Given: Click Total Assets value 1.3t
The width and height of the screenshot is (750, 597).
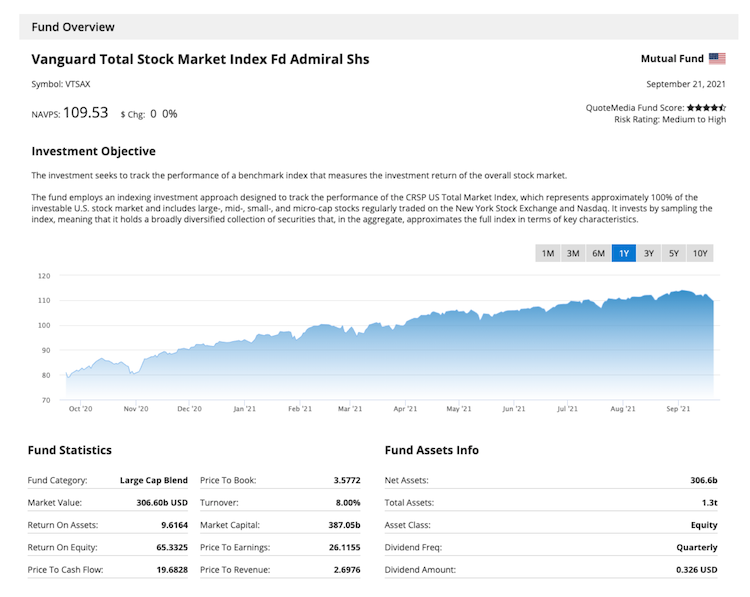Looking at the screenshot, I should tap(709, 503).
